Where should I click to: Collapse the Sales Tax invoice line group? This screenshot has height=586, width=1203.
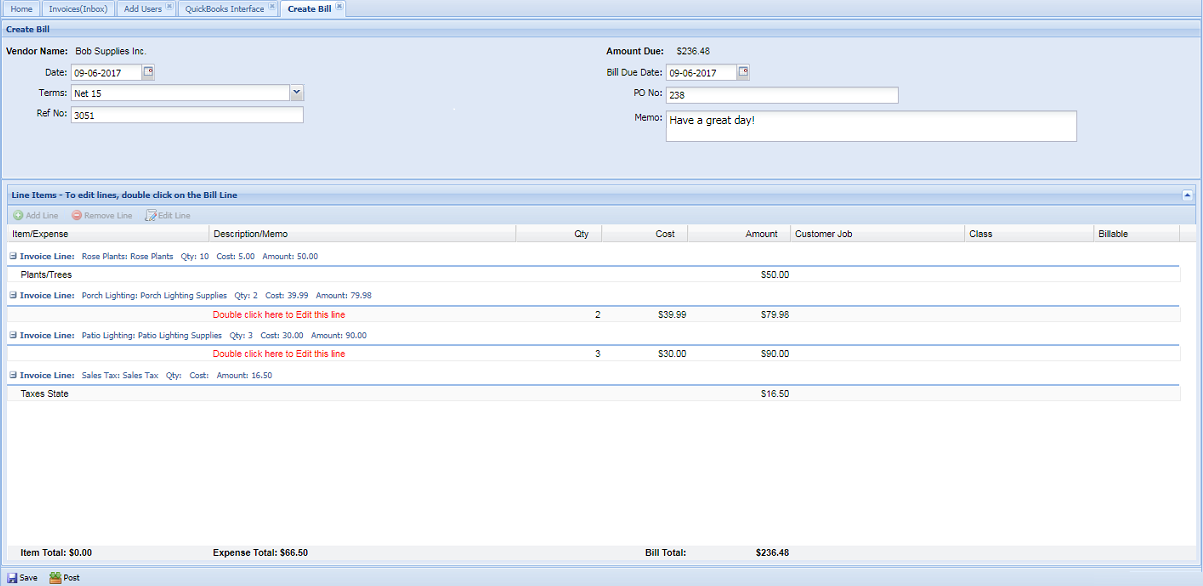[x=13, y=375]
